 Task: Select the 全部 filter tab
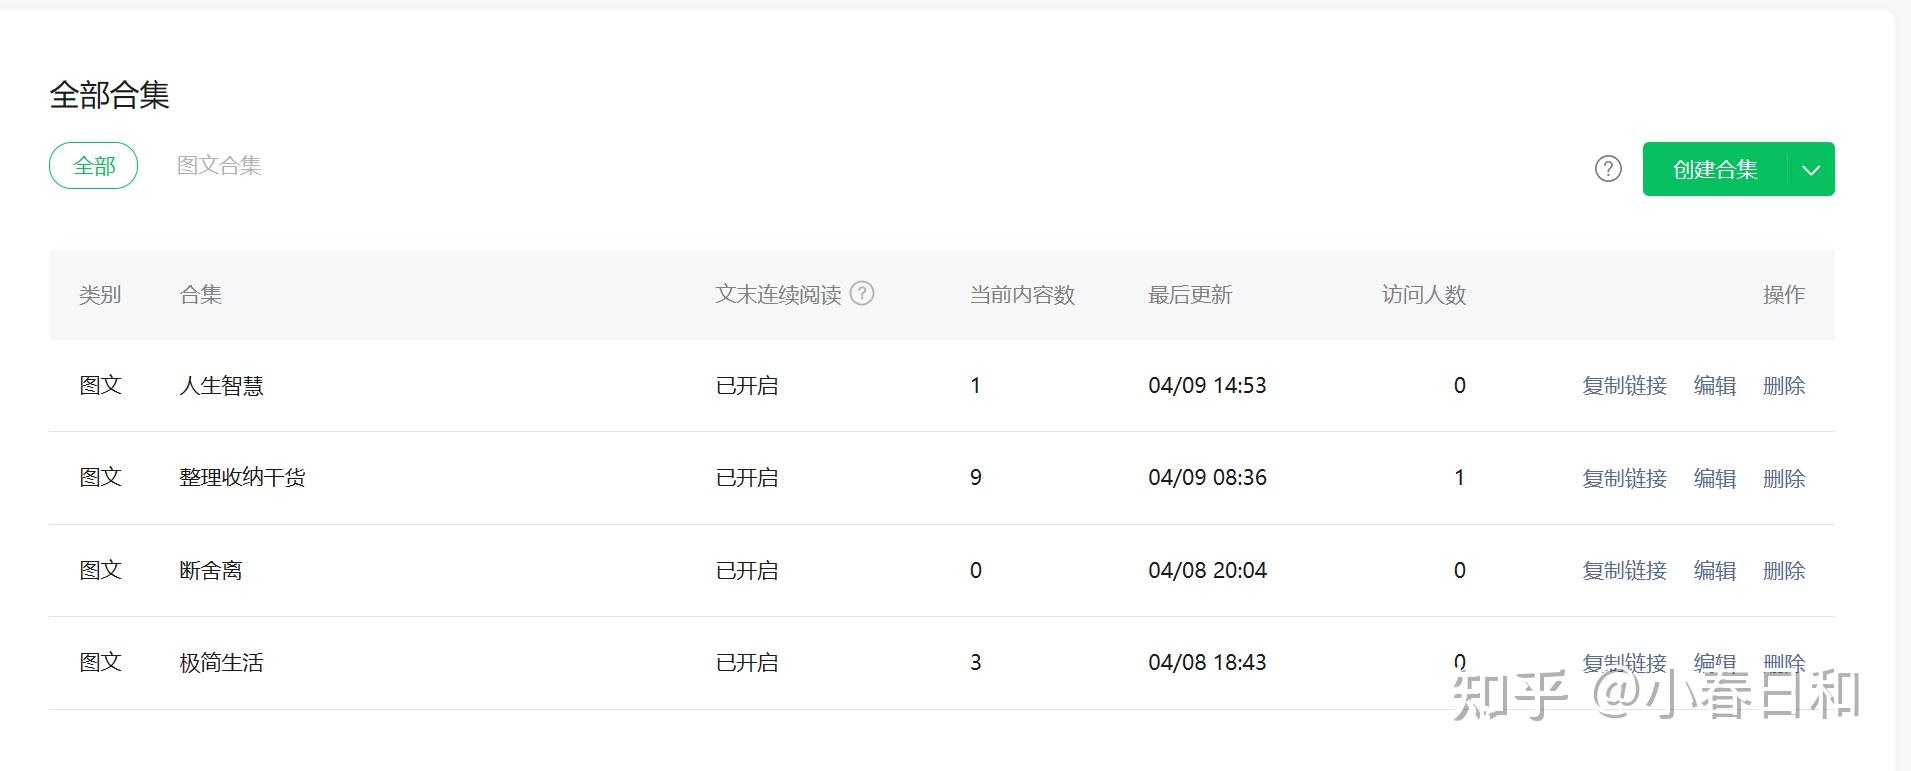tap(94, 166)
